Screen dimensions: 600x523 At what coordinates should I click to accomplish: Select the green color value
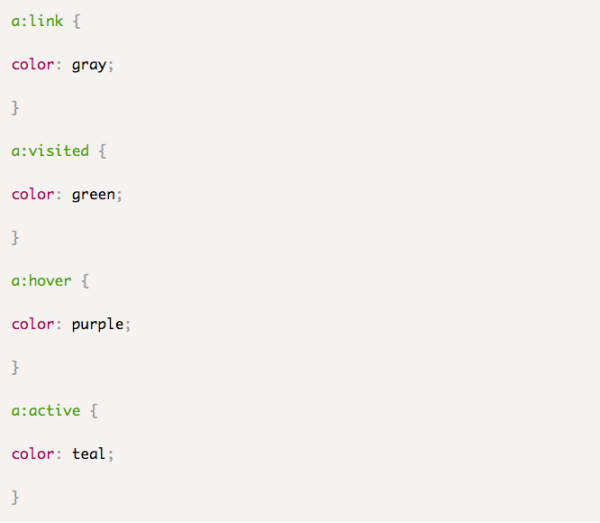tap(93, 194)
